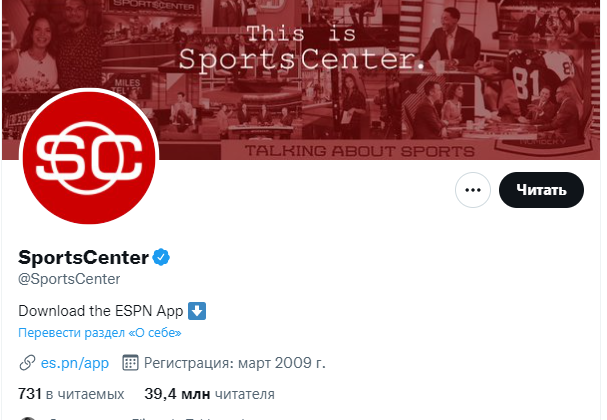Click the SportsCenter display name

pos(84,258)
